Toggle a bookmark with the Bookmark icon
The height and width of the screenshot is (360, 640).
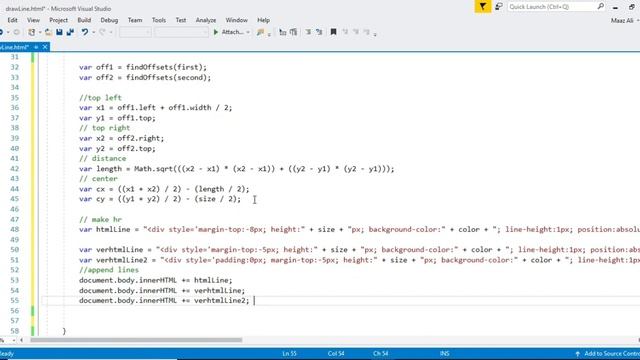(333, 32)
